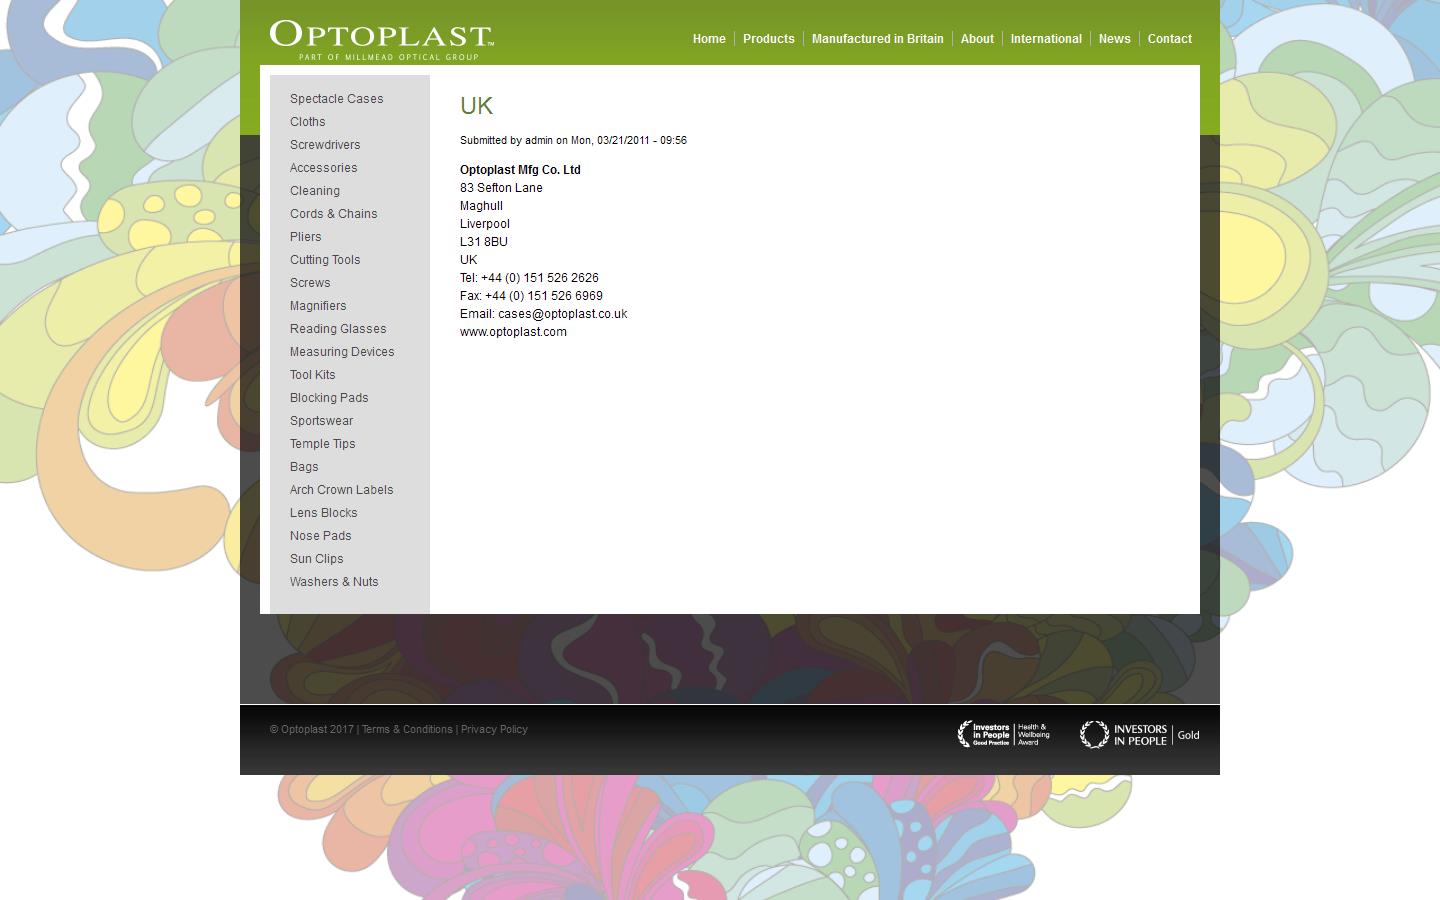The image size is (1440, 900).
Task: Open Measuring Devices category
Action: (342, 352)
